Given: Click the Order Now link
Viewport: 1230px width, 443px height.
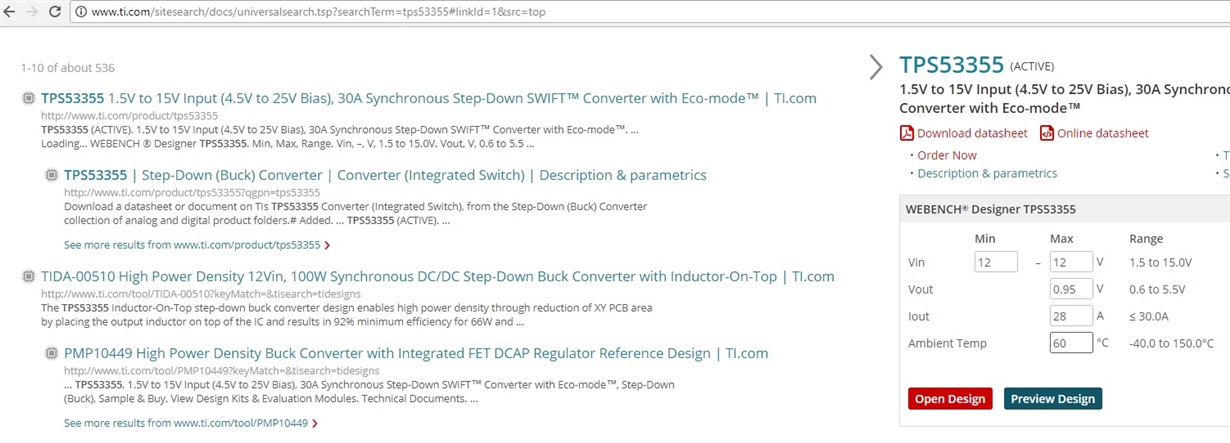Looking at the screenshot, I should (x=947, y=155).
